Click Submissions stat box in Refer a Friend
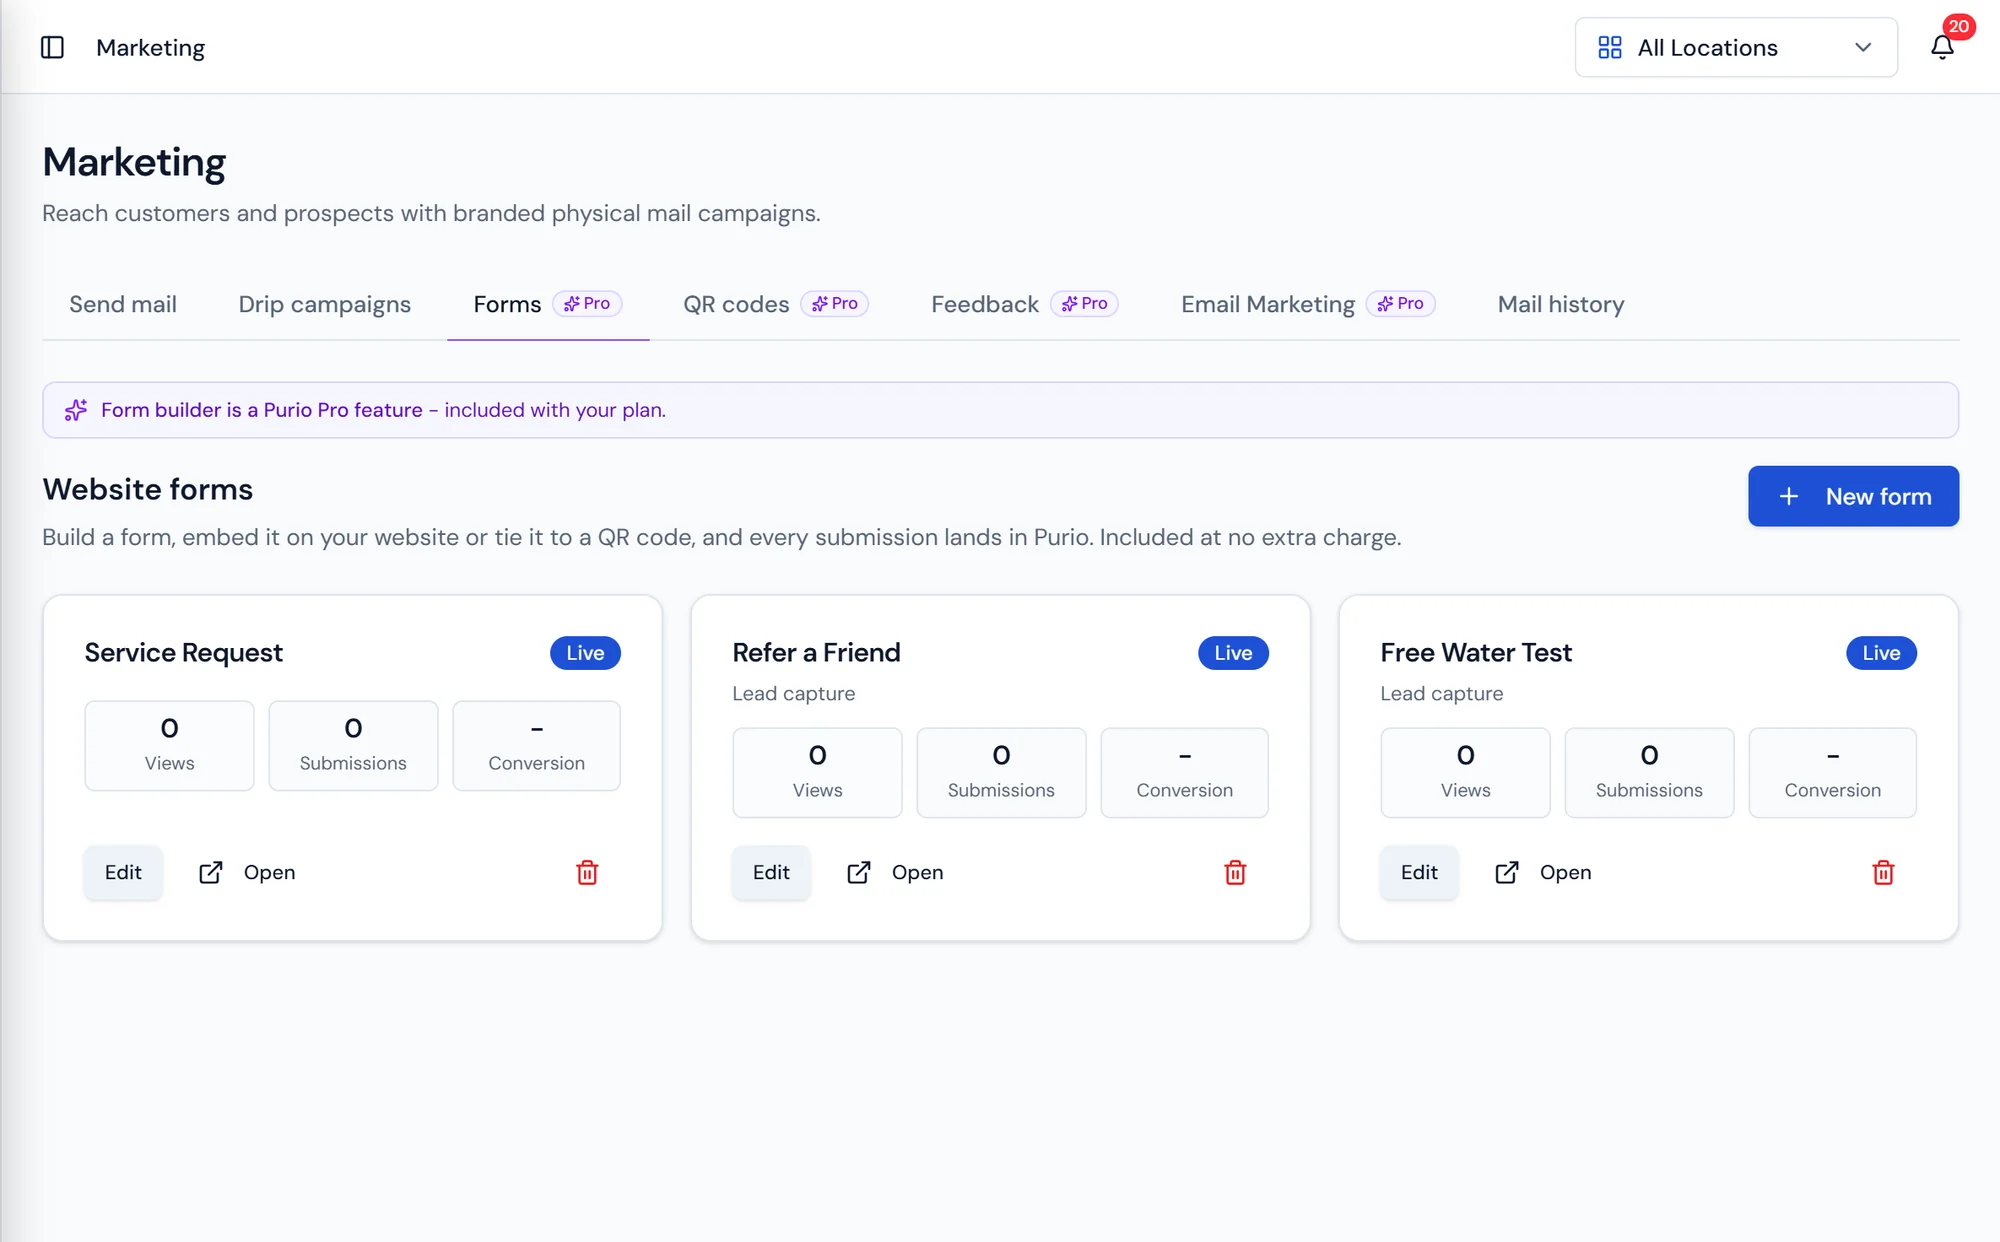Screen dimensions: 2000x1242 pos(1001,772)
